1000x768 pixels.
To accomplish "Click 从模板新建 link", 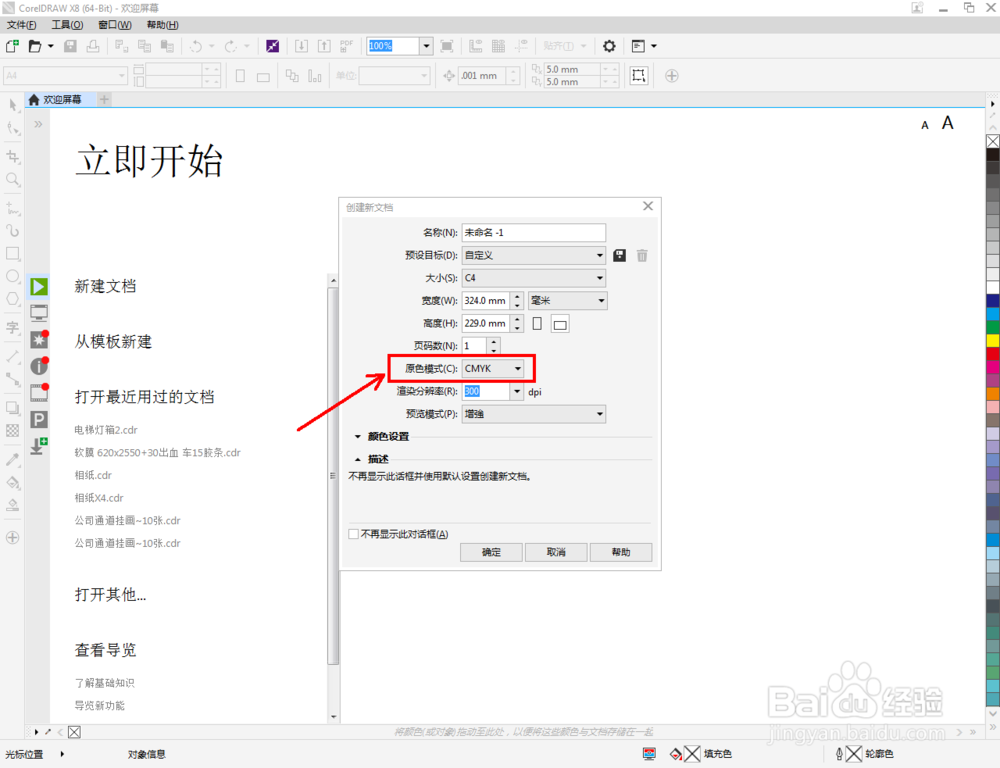I will pyautogui.click(x=114, y=342).
